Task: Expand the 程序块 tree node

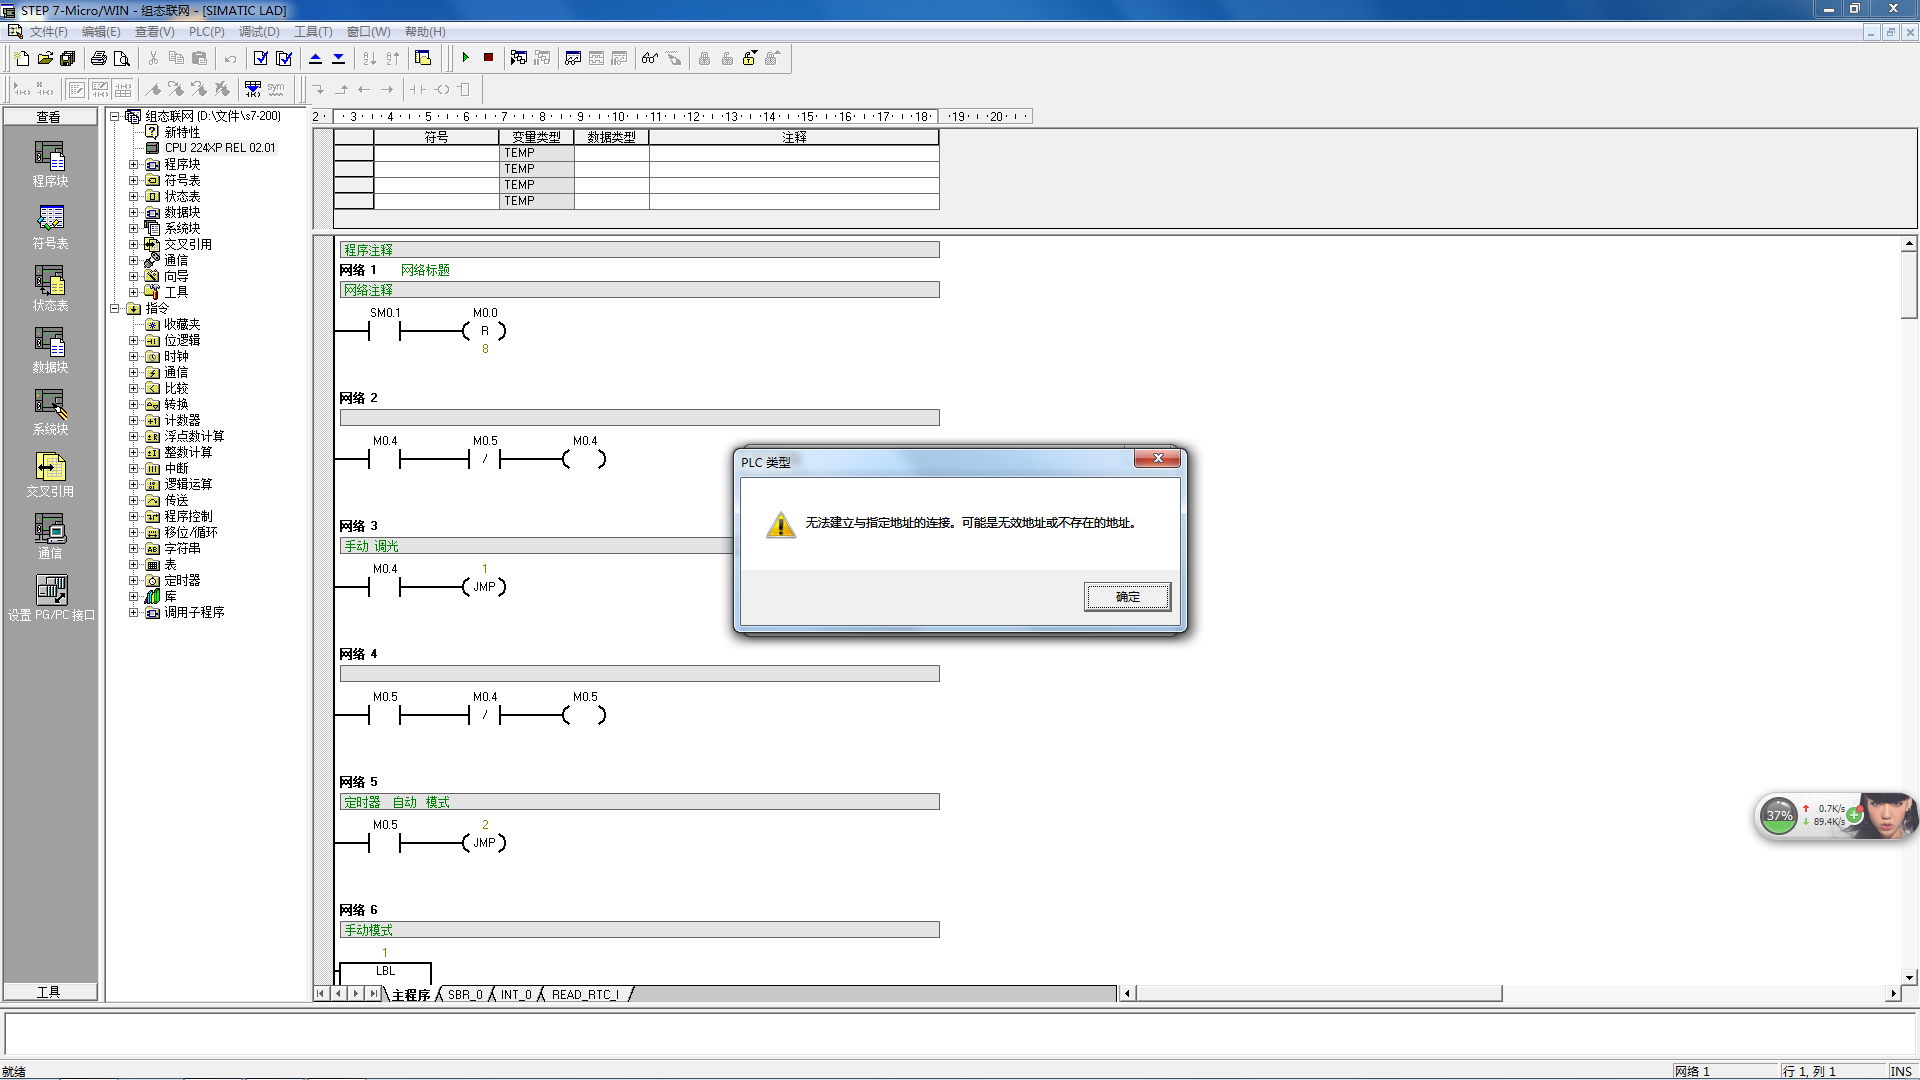Action: coord(133,164)
